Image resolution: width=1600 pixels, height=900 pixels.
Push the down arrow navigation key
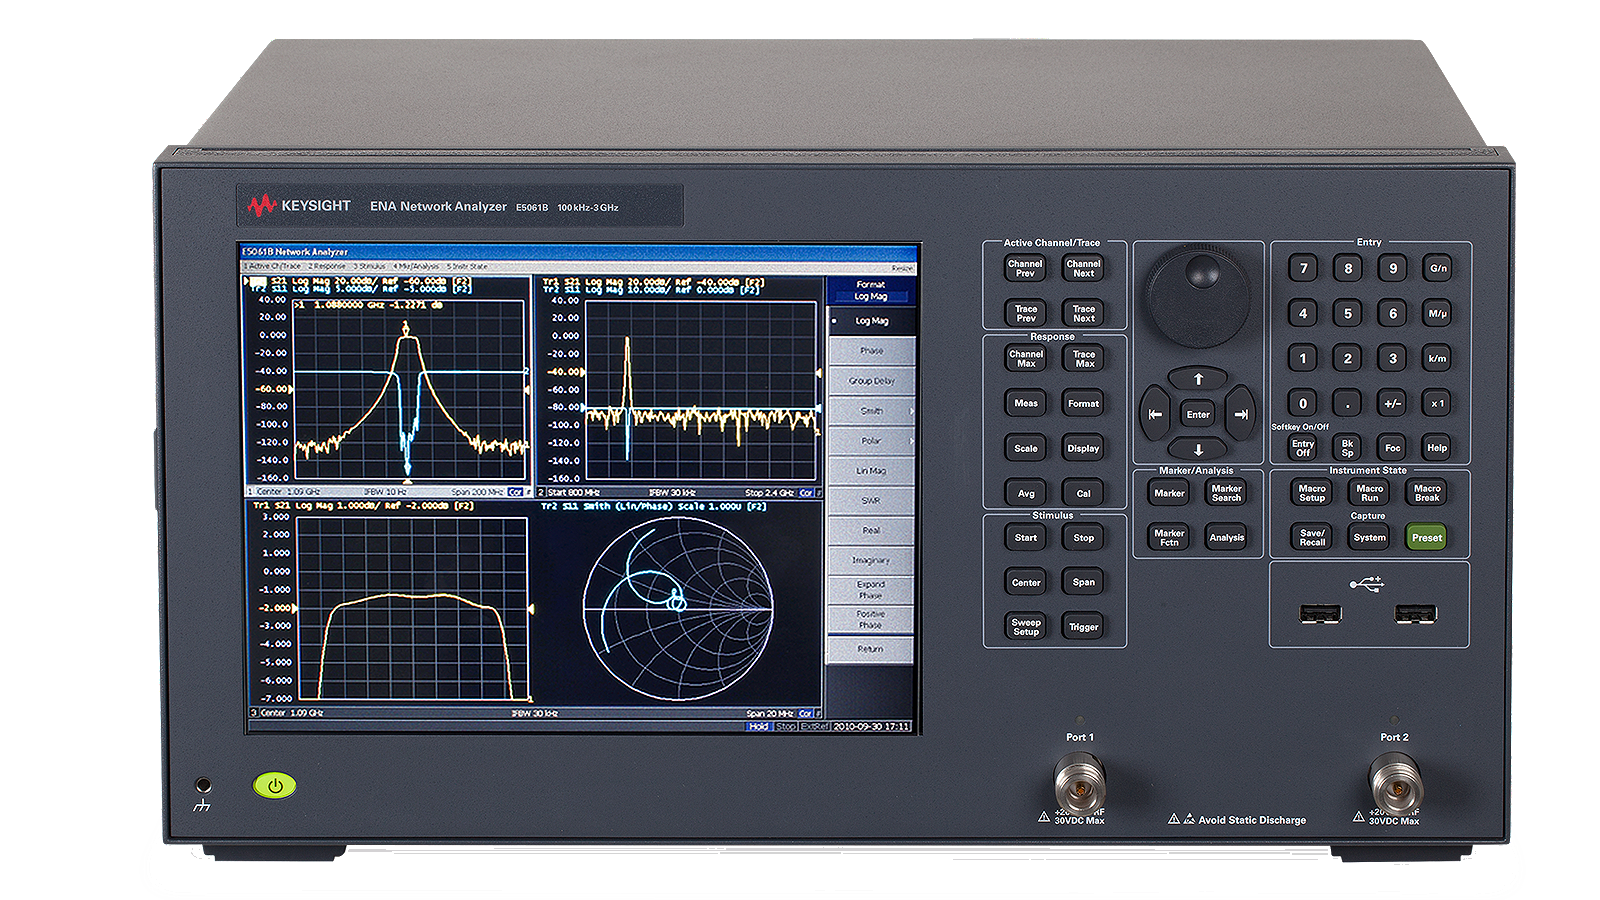coord(1198,450)
